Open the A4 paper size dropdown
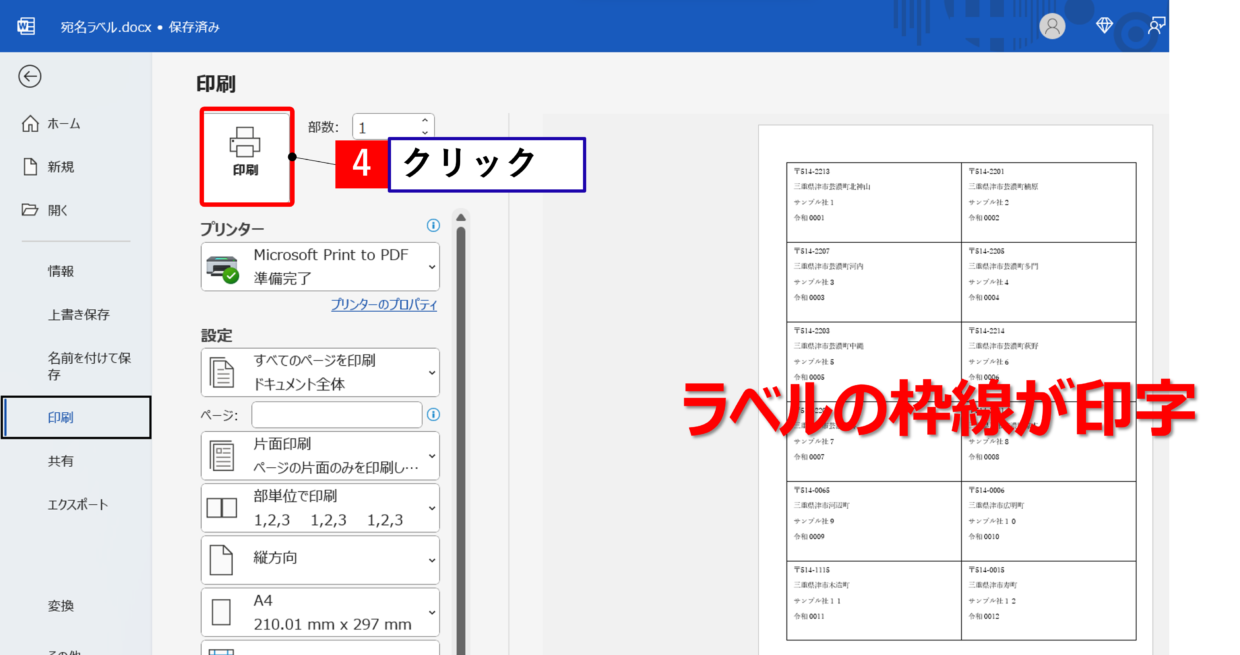1240x655 pixels. click(320, 612)
